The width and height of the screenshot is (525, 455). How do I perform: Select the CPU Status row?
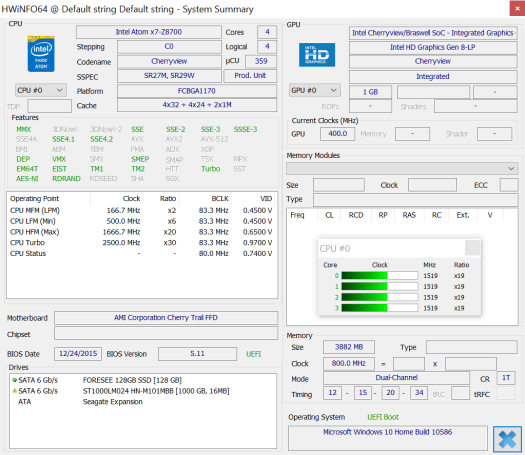click(141, 253)
